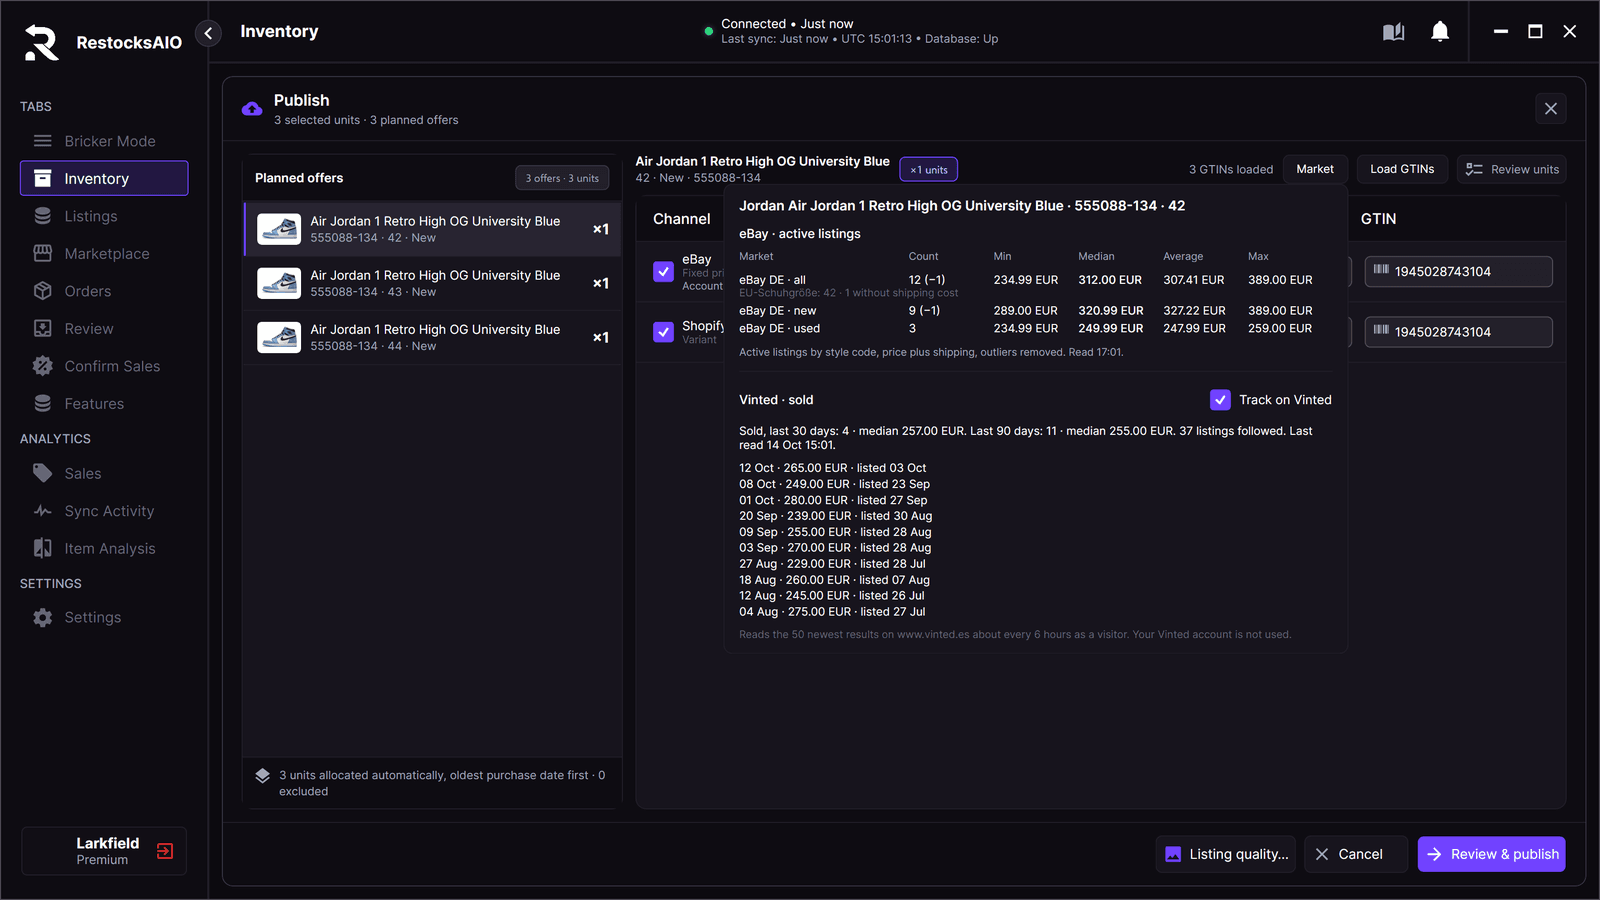Click Review & publish

tap(1491, 854)
